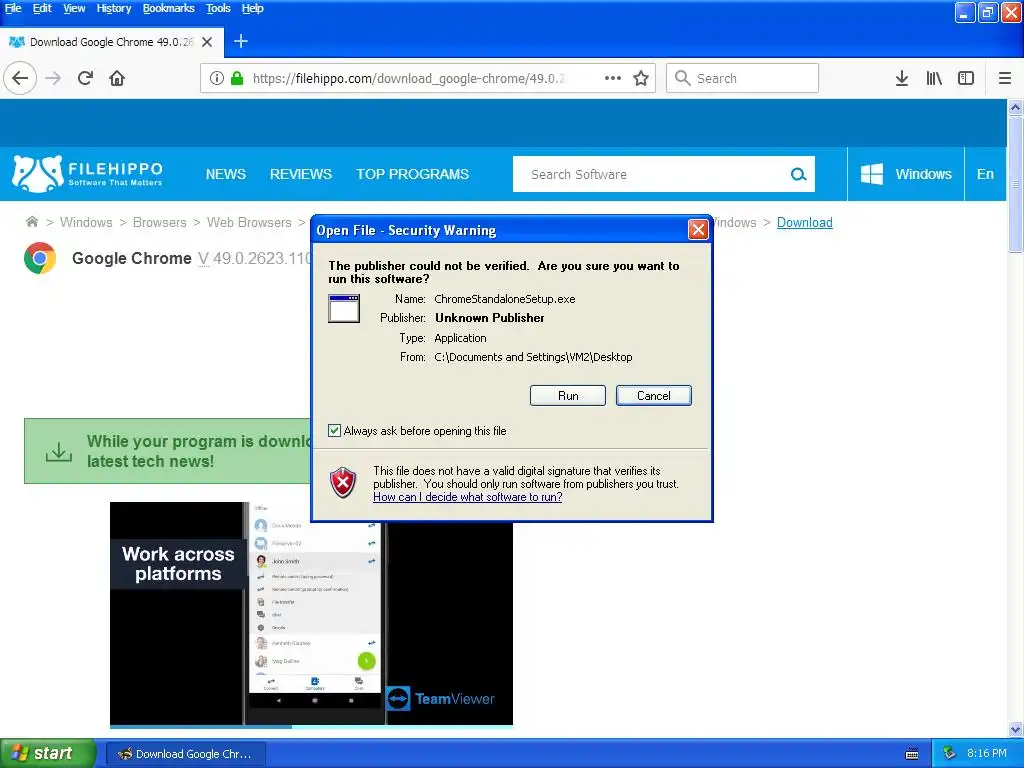Toggle the Firefox sidebar view

[x=966, y=78]
